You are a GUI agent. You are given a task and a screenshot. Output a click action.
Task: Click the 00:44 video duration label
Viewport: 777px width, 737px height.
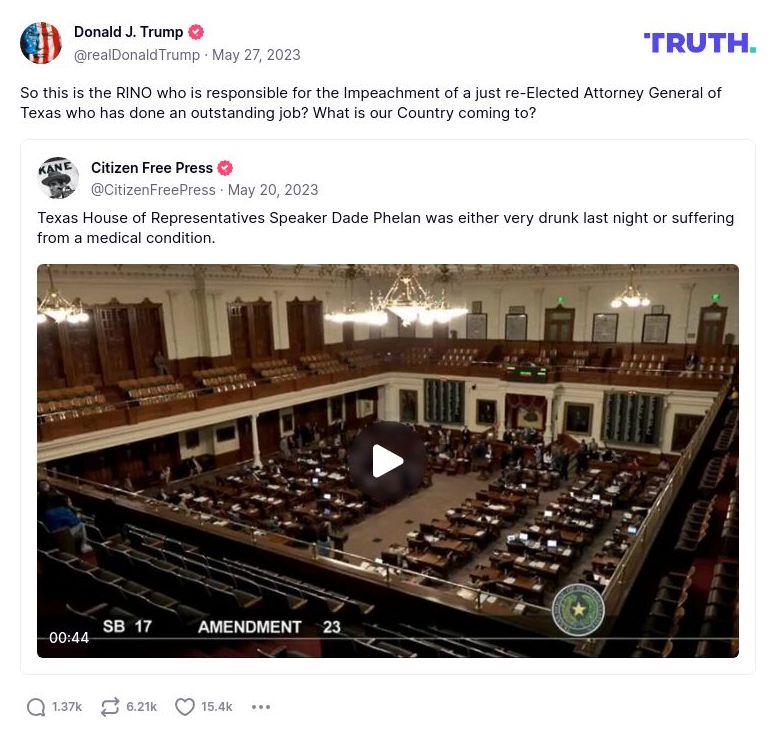pyautogui.click(x=69, y=638)
